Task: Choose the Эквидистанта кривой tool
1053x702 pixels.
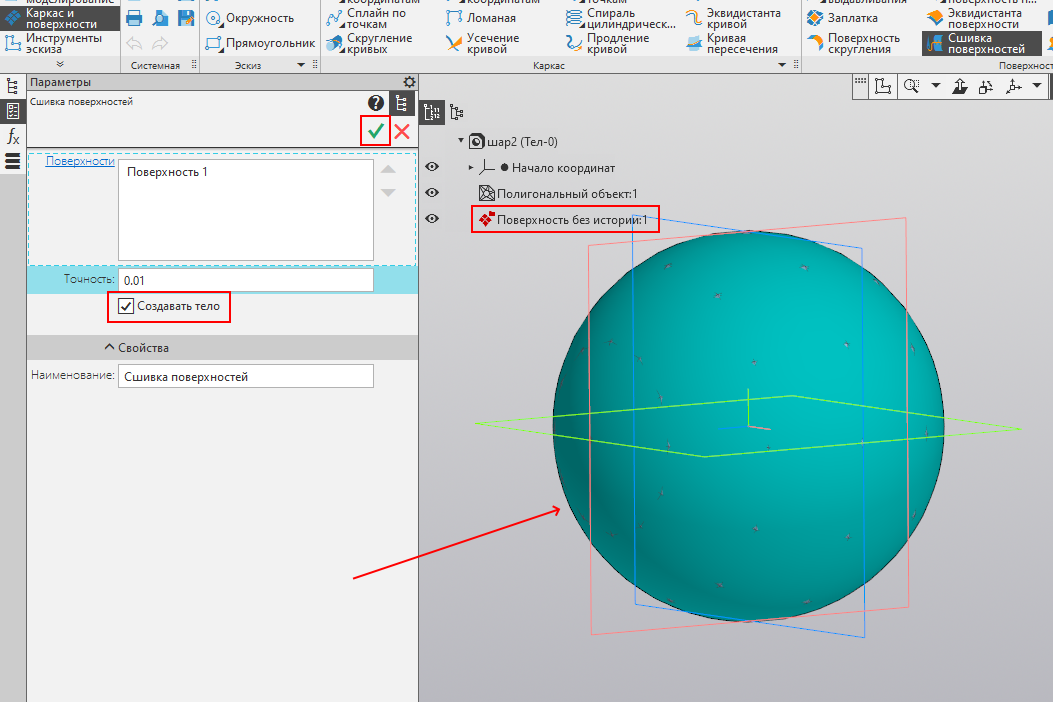Action: tap(733, 18)
